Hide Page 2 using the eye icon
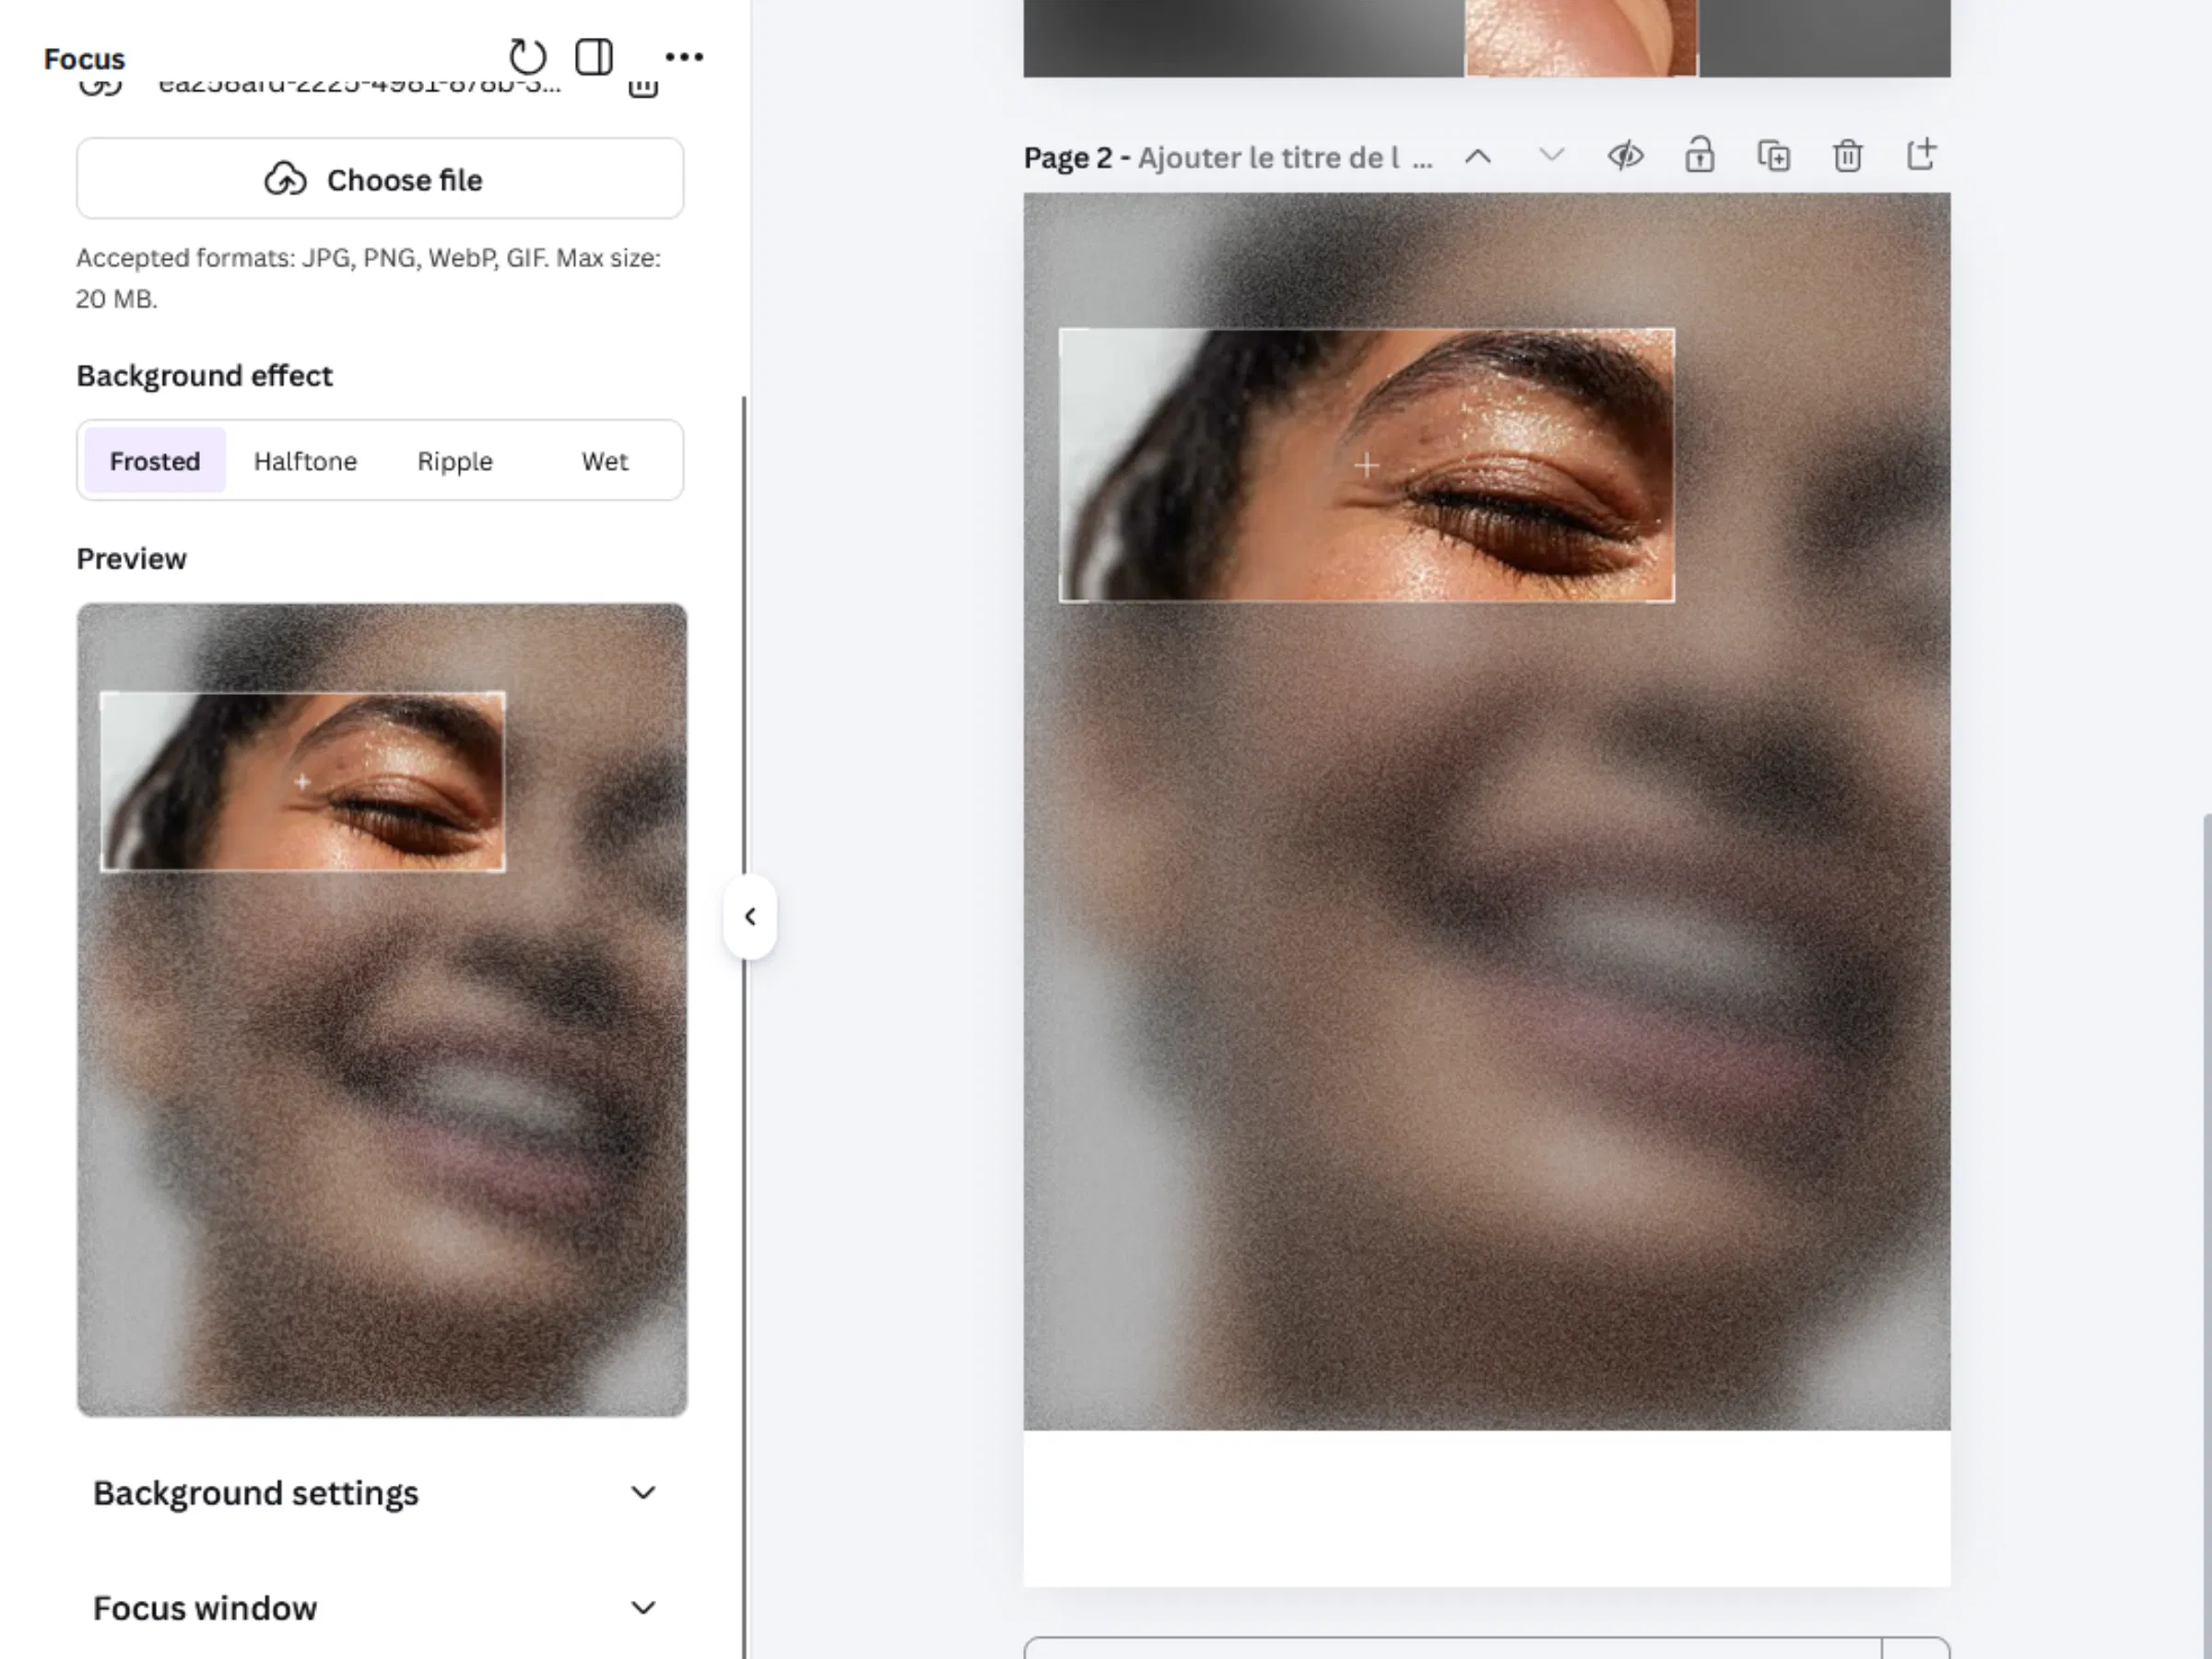This screenshot has height=1659, width=2212. pyautogui.click(x=1626, y=156)
